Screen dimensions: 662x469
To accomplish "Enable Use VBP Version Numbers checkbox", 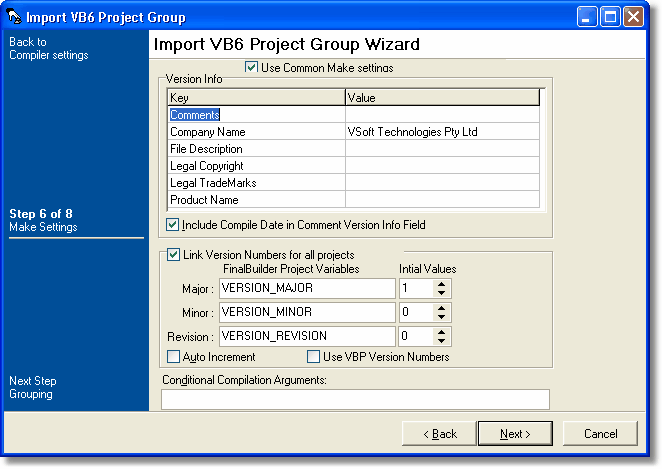I will [x=313, y=357].
